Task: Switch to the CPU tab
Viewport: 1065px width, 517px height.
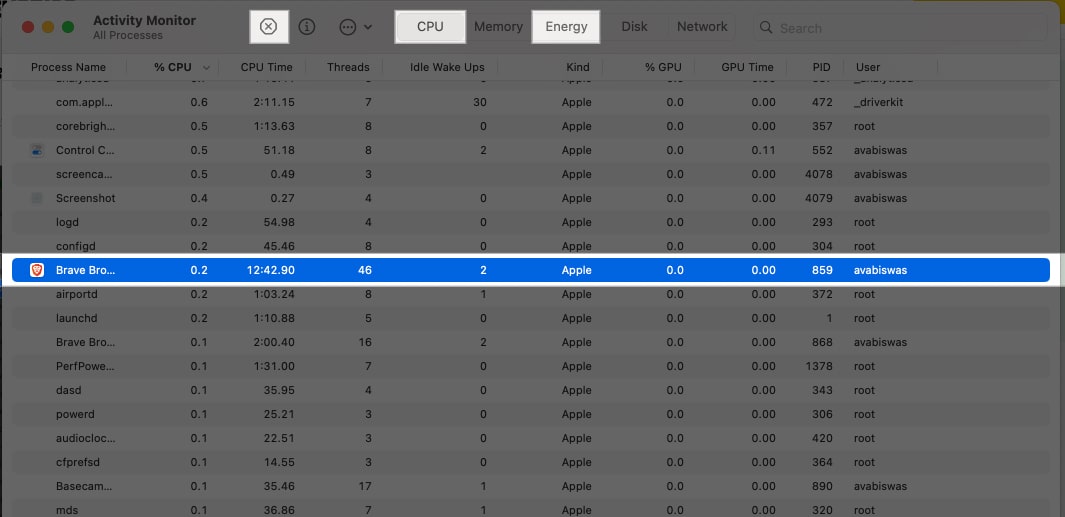Action: pyautogui.click(x=430, y=27)
